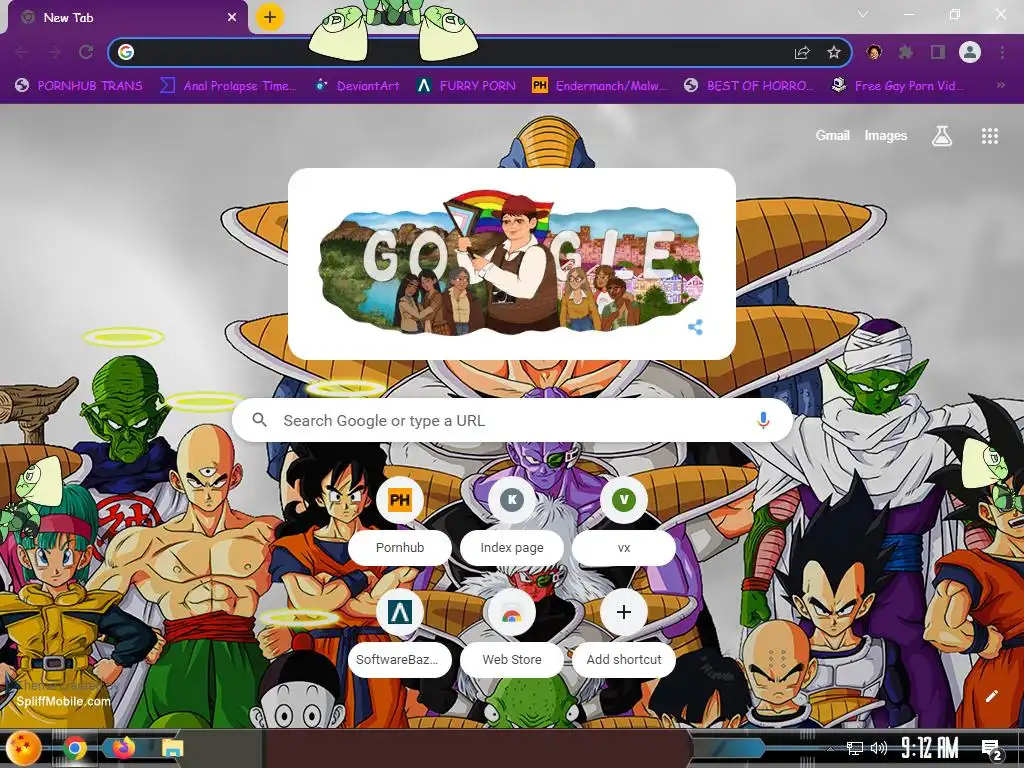The height and width of the screenshot is (768, 1024).
Task: Open the FURRY PORN bookmark
Action: pyautogui.click(x=466, y=86)
